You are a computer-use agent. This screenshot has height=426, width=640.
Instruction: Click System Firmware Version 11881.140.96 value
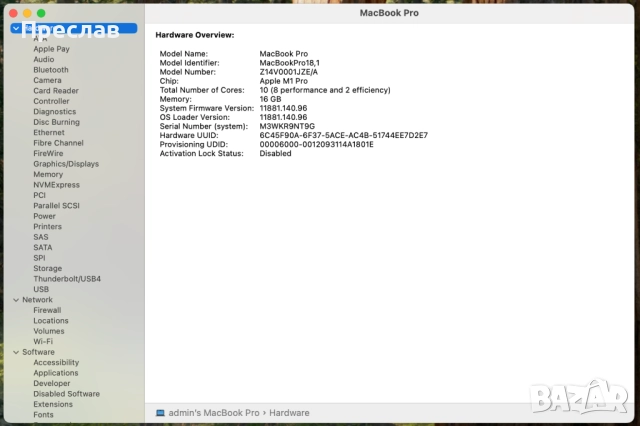click(283, 109)
